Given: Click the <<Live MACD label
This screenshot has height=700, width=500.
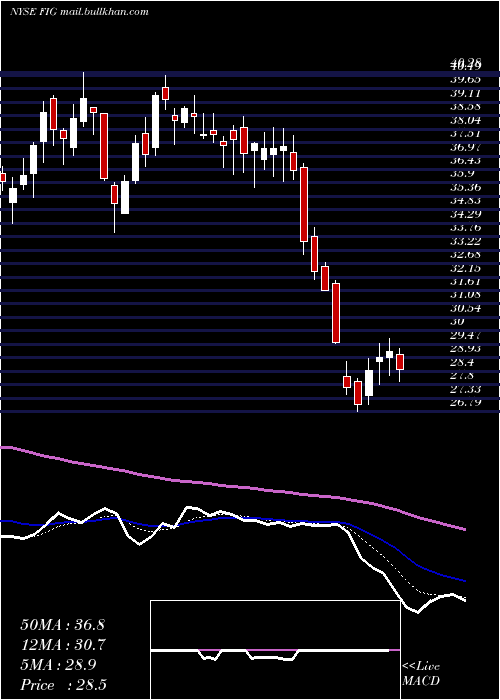Looking at the screenshot, I should pyautogui.click(x=421, y=674).
